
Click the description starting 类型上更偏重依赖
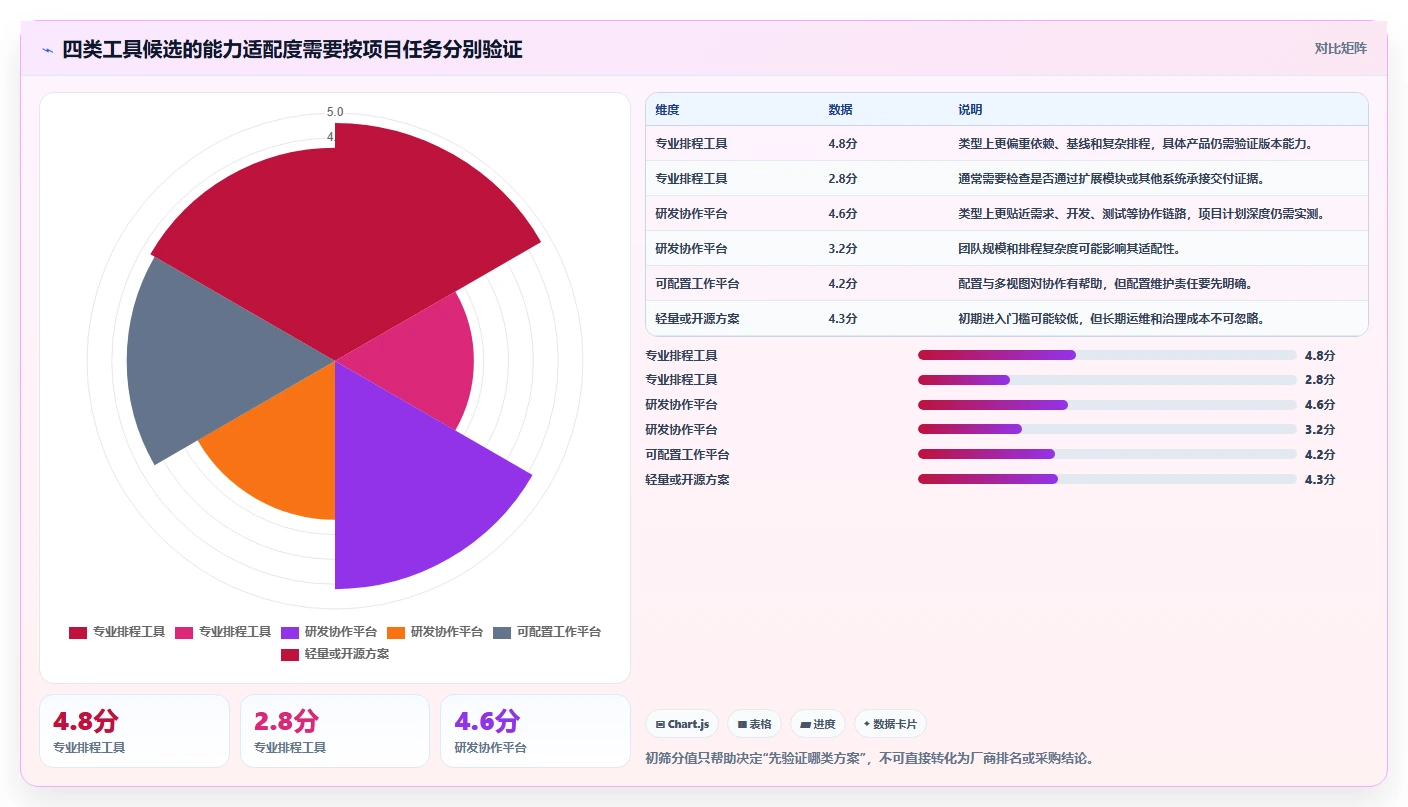1134,144
